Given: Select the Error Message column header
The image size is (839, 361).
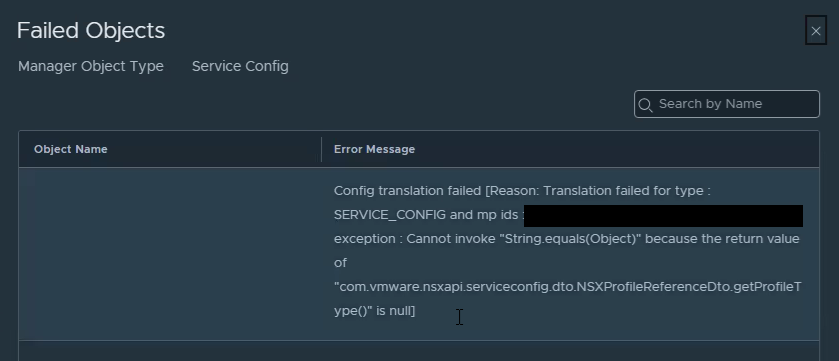Looking at the screenshot, I should [374, 149].
